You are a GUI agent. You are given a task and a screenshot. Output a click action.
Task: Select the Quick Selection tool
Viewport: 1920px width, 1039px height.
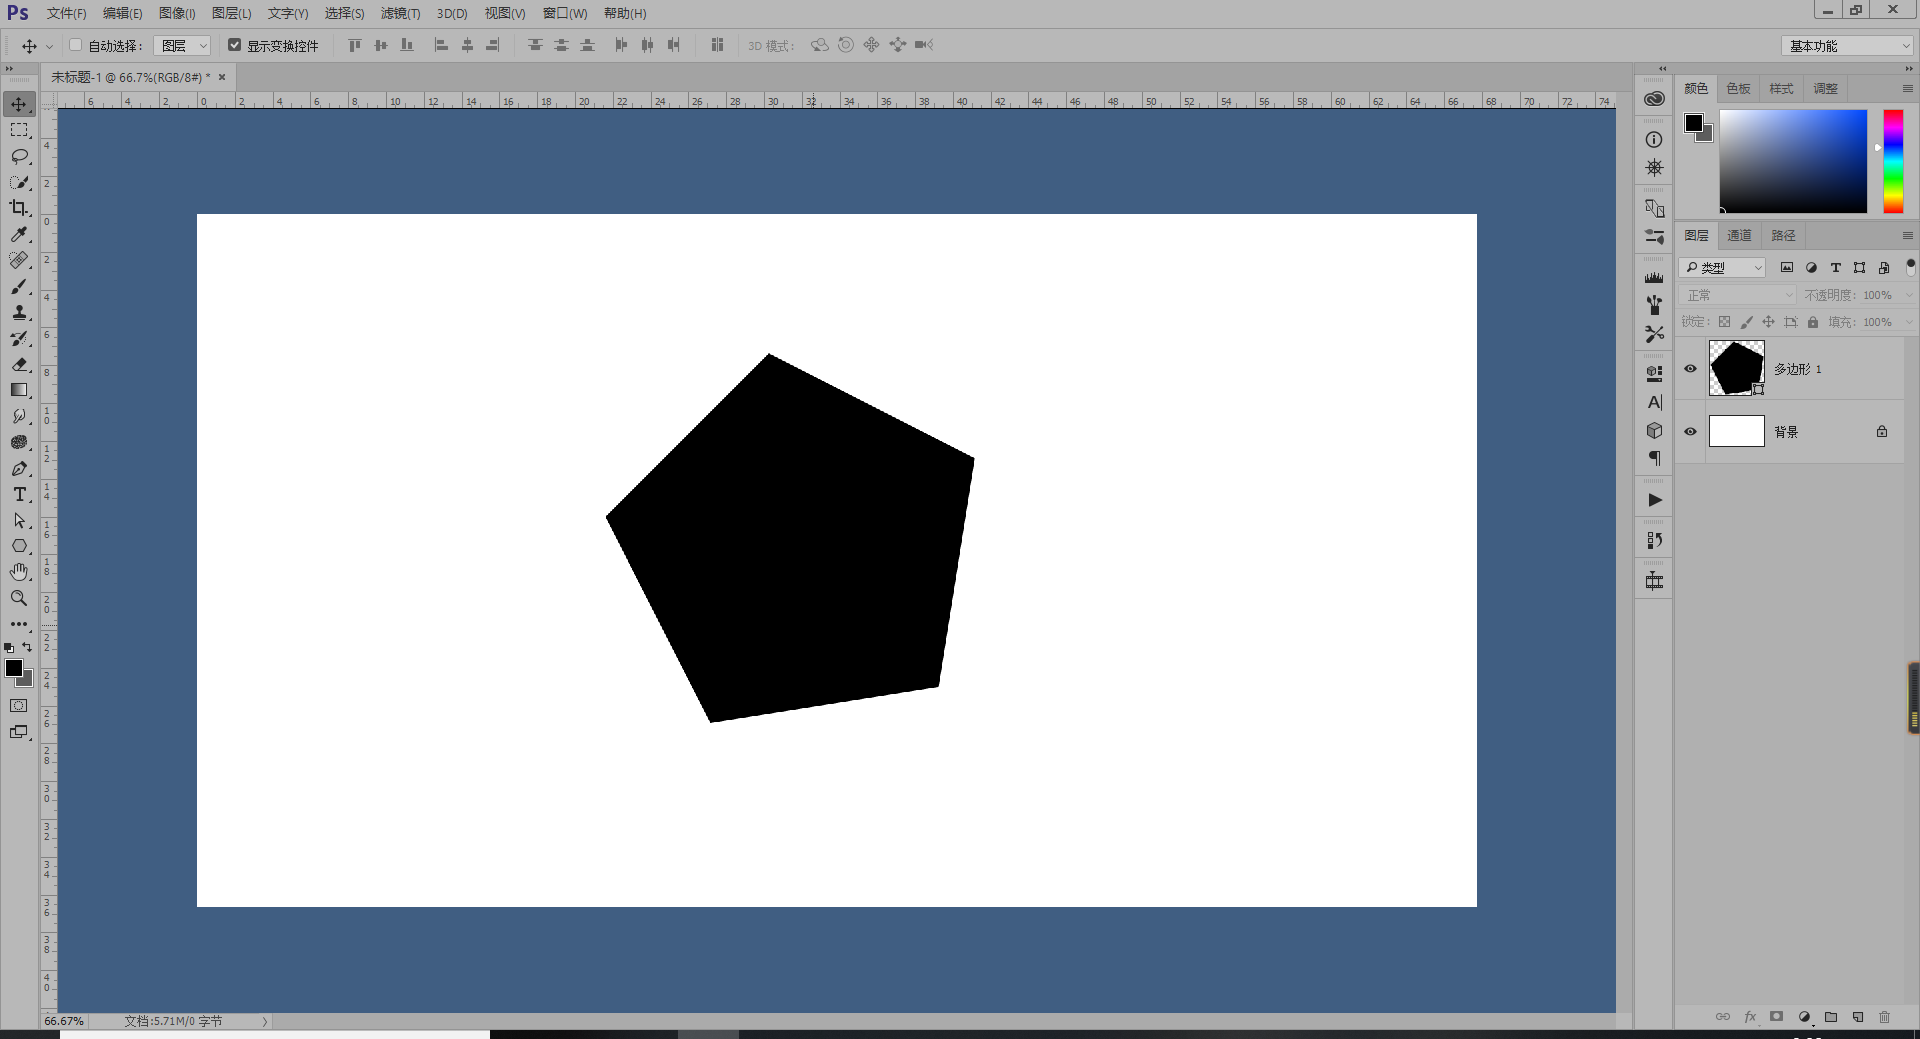coord(19,182)
